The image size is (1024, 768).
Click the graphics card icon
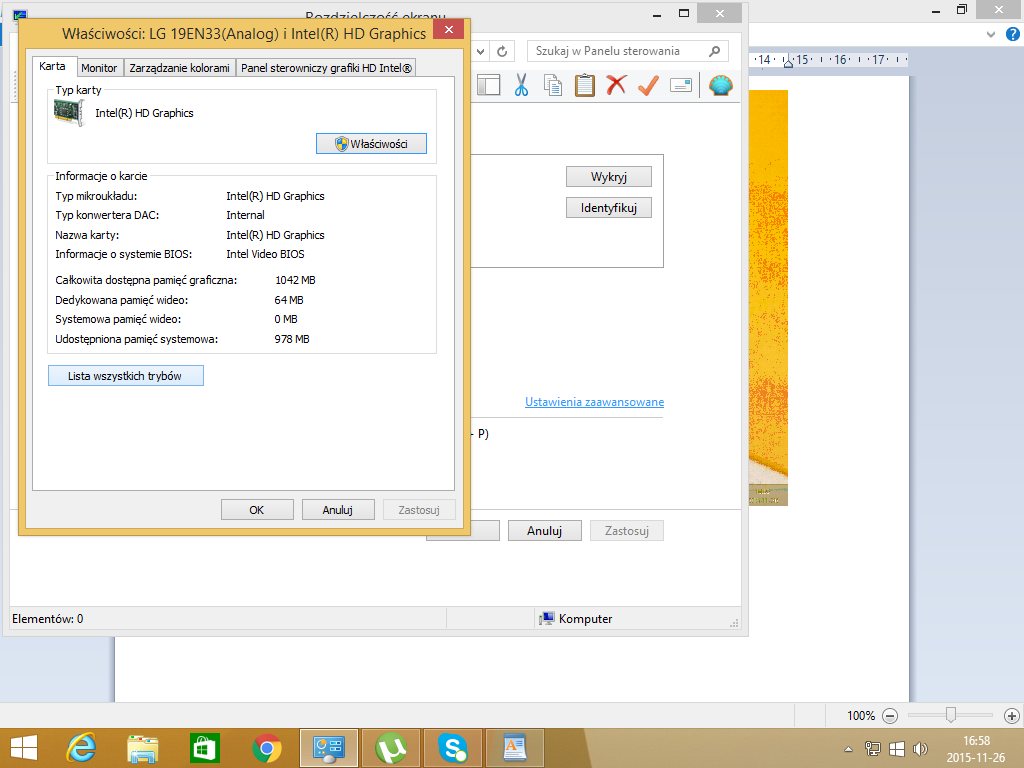click(x=69, y=112)
